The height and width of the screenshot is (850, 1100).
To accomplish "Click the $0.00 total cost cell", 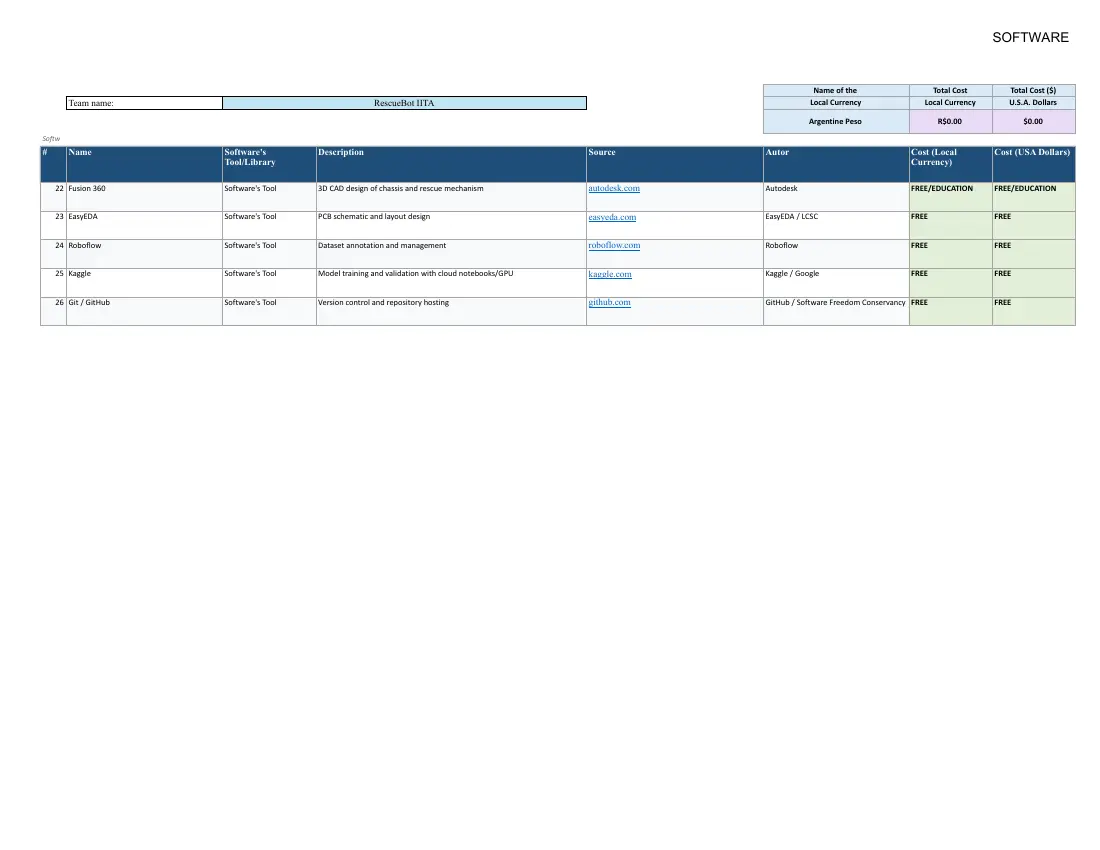I will (1034, 121).
